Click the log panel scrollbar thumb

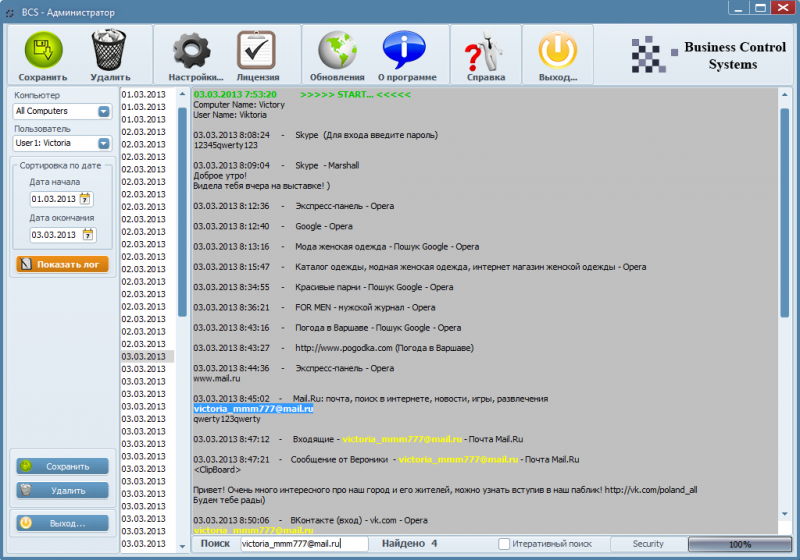pyautogui.click(x=785, y=213)
